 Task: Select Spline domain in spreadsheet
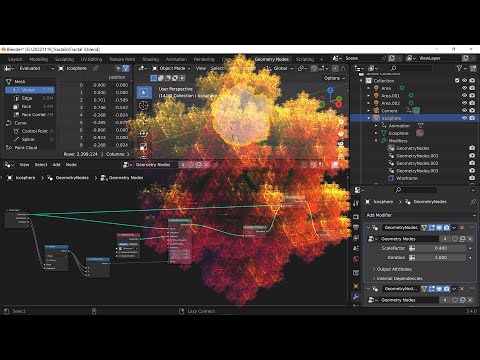[30, 139]
